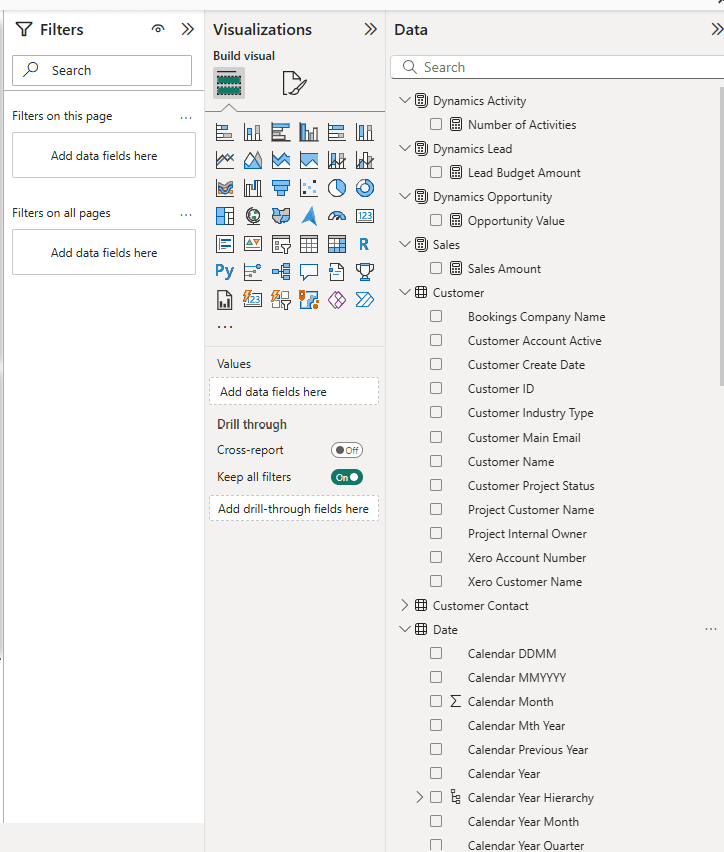Insert a Python visual
The height and width of the screenshot is (852, 724).
225,271
